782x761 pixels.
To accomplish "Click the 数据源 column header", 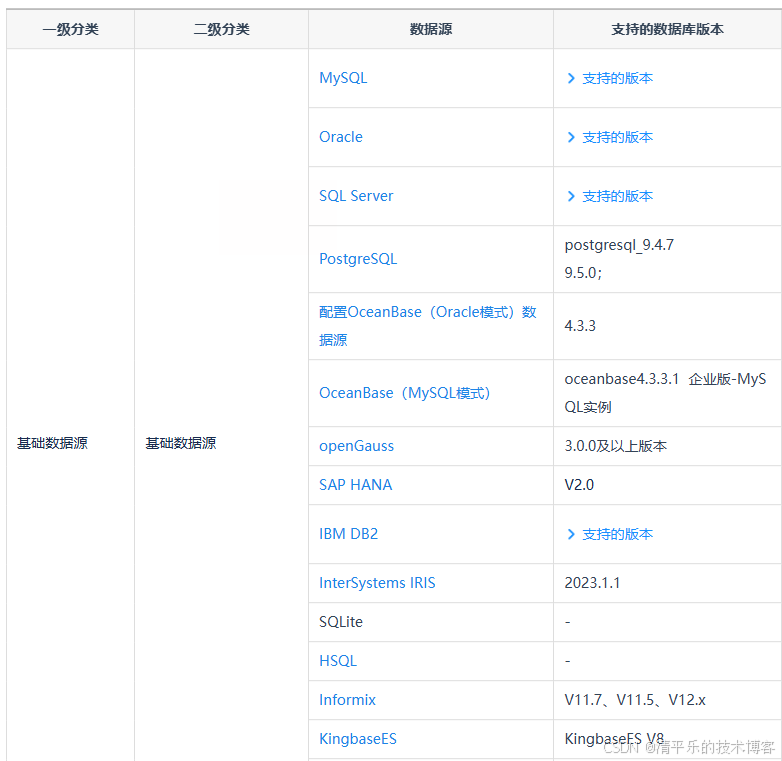I will point(431,29).
